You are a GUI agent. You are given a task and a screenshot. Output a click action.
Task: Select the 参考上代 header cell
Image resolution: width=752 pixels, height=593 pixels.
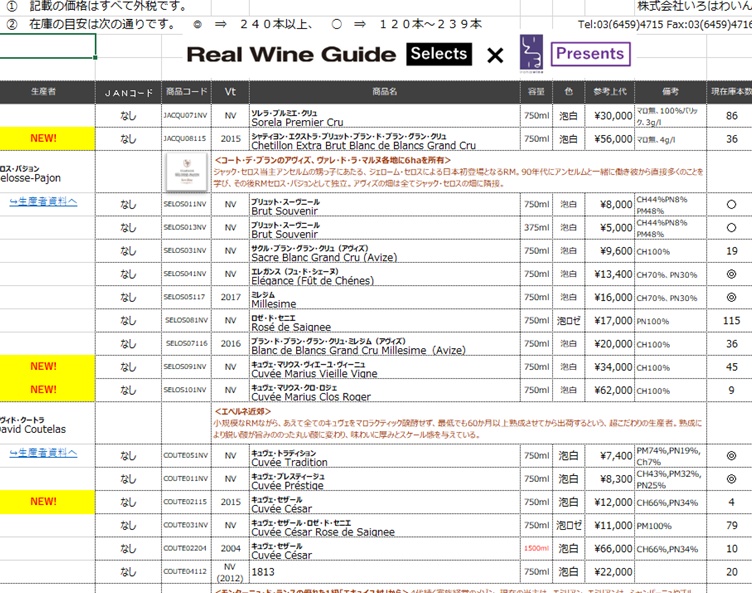pos(610,92)
